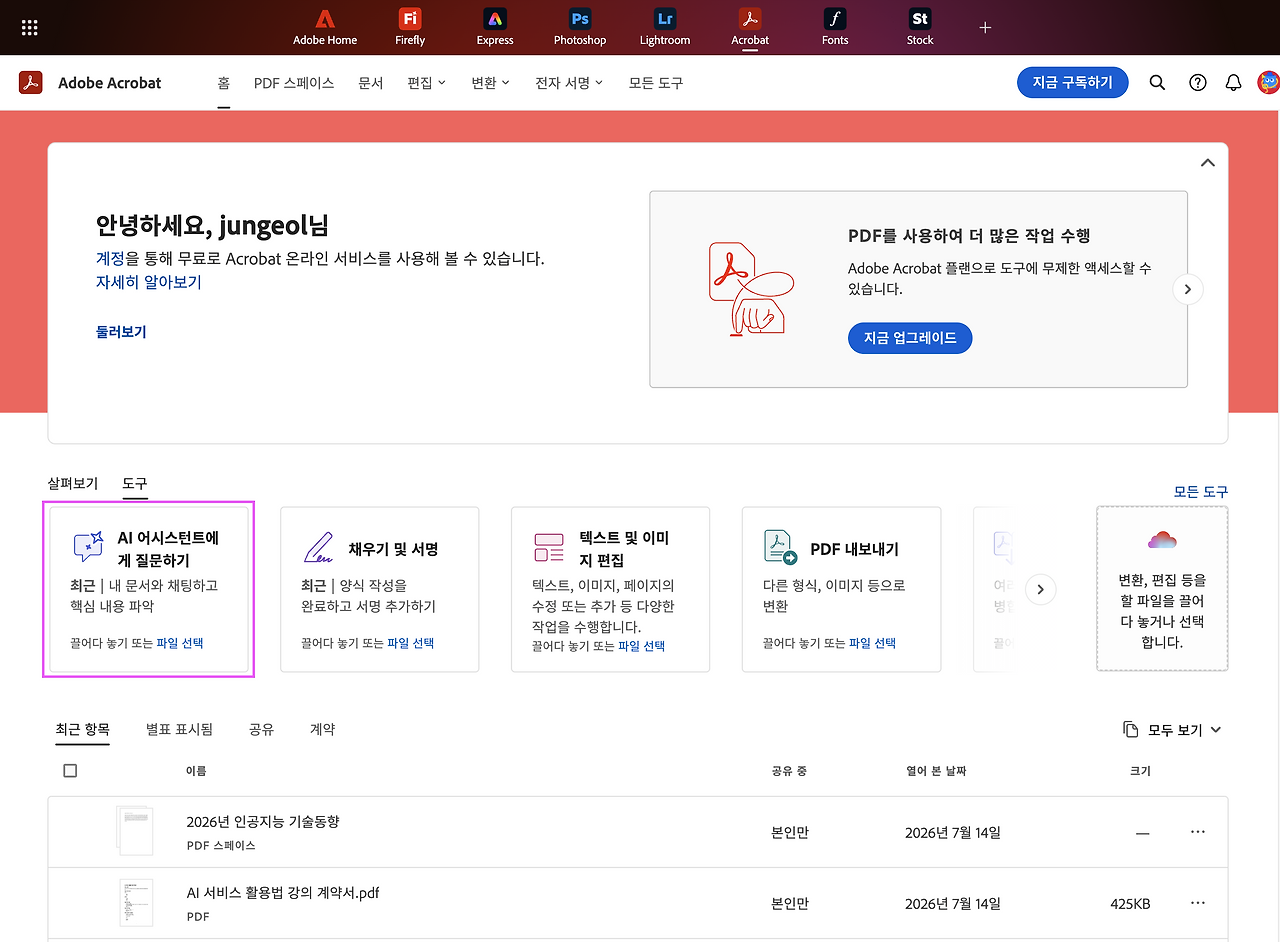Click the 둘러보기 link
The image size is (1280, 942).
coord(121,332)
